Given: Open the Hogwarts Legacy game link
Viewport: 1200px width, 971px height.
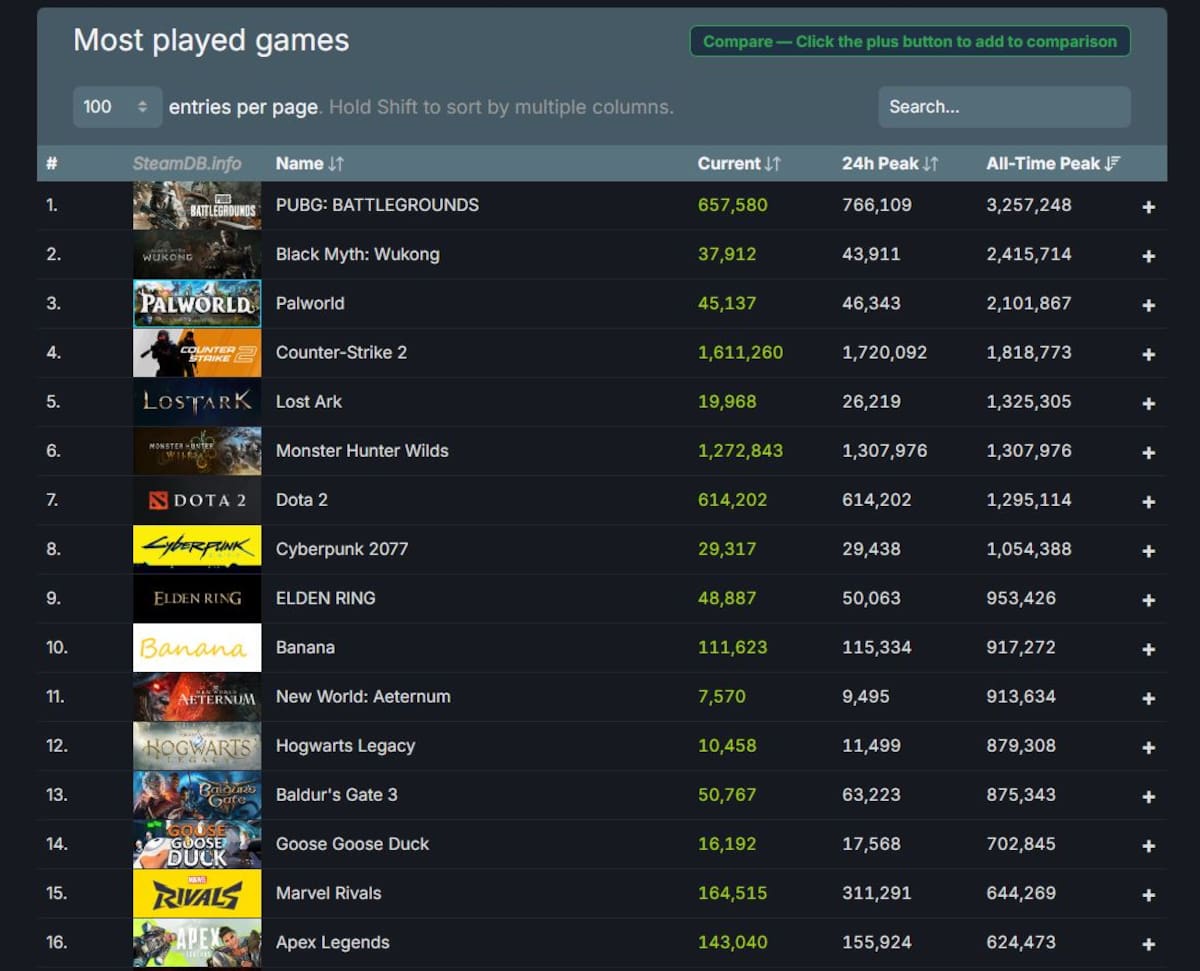Looking at the screenshot, I should pos(345,745).
